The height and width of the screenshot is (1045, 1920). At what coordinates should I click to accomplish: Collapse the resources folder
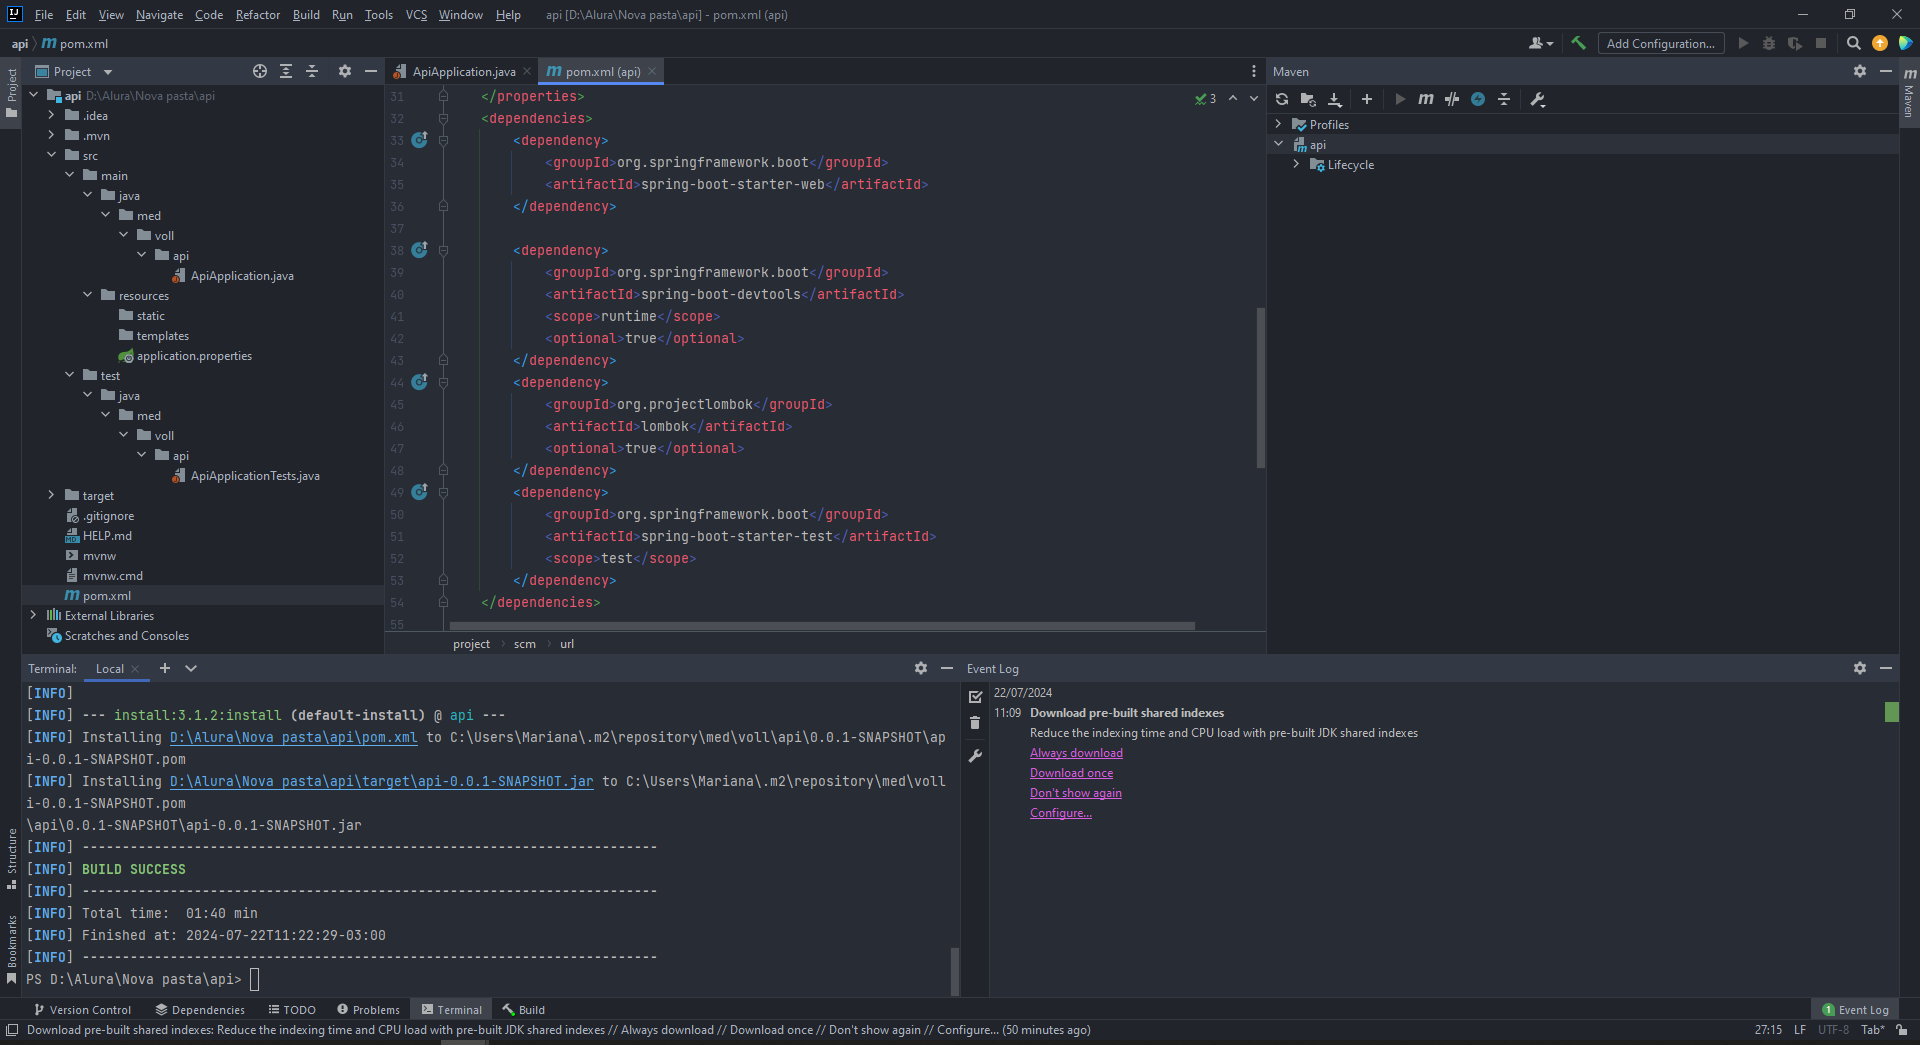click(87, 295)
